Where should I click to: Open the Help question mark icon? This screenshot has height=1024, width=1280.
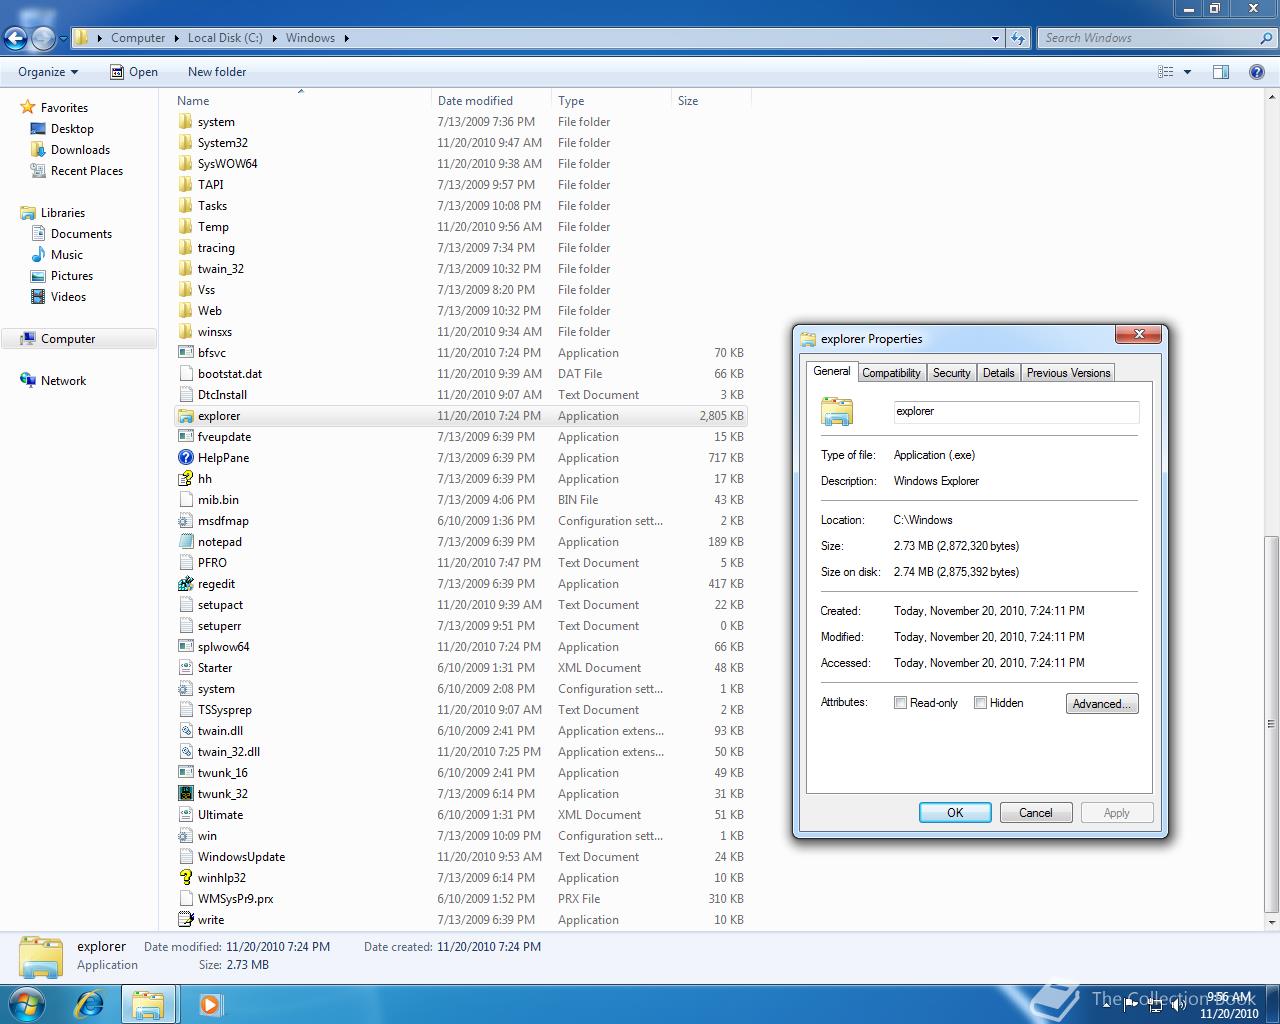click(1257, 72)
